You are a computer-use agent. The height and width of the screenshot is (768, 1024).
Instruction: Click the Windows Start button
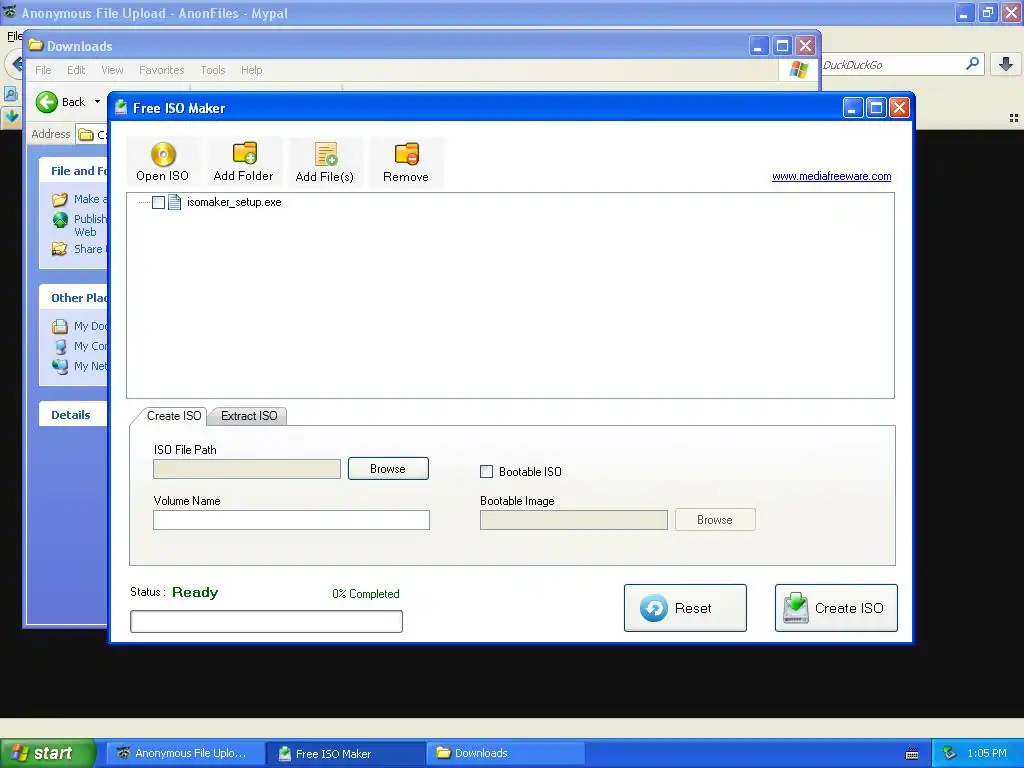[48, 753]
